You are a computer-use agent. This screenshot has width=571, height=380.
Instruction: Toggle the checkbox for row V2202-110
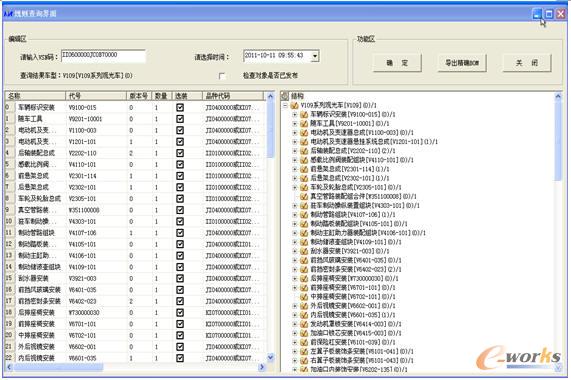tap(180, 153)
